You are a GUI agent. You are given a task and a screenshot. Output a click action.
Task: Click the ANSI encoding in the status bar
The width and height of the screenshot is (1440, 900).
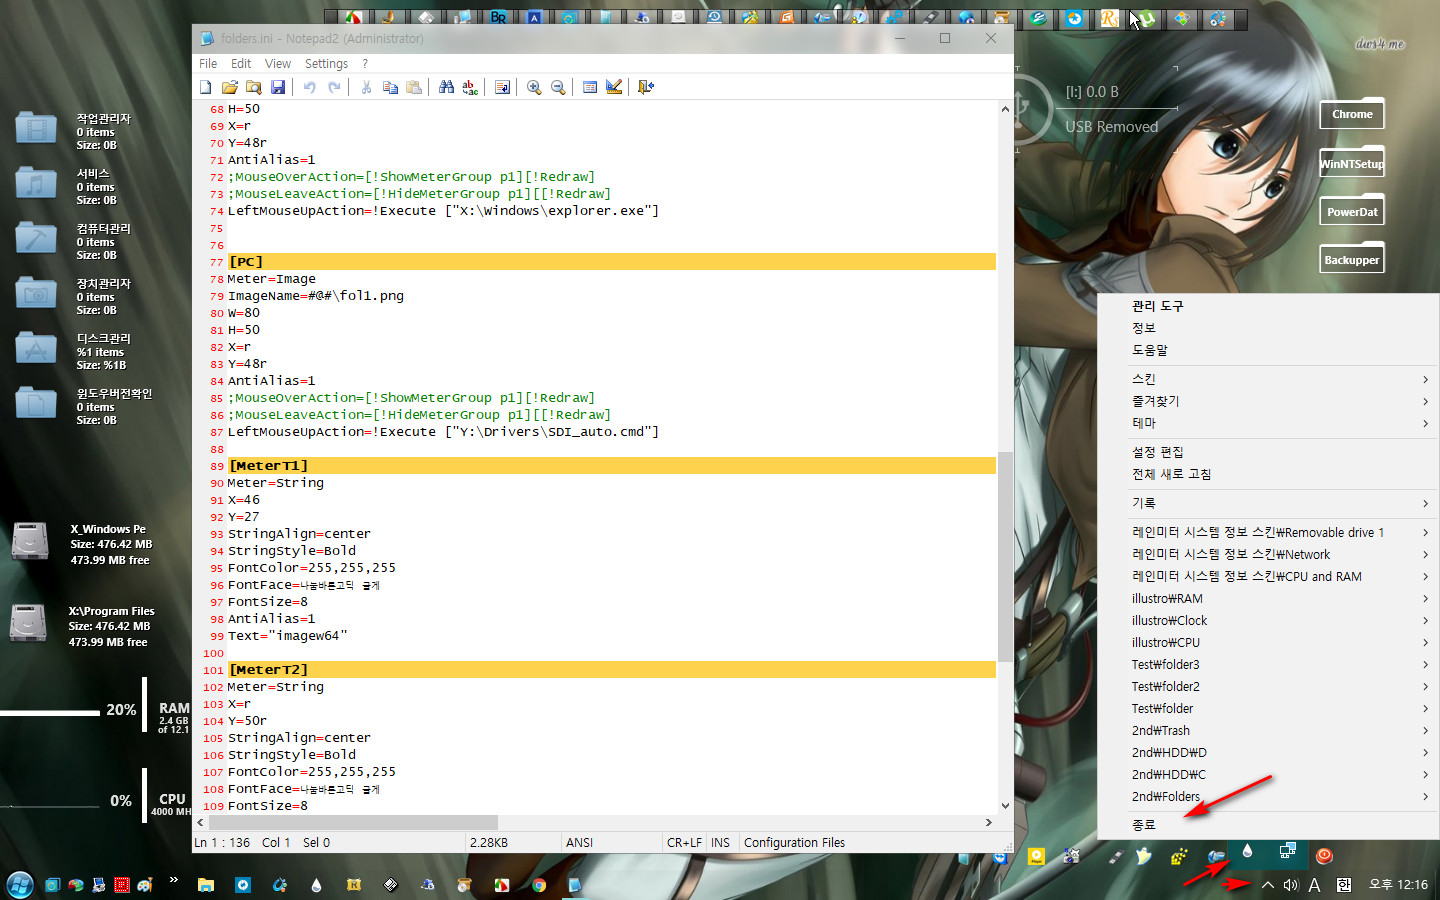tap(580, 843)
